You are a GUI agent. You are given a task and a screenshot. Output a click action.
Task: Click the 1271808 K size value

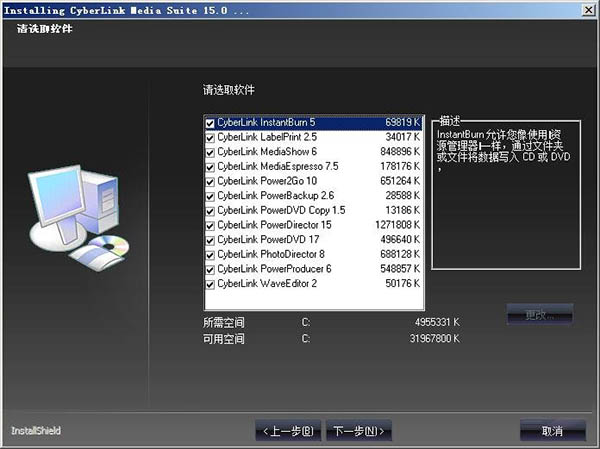point(398,225)
